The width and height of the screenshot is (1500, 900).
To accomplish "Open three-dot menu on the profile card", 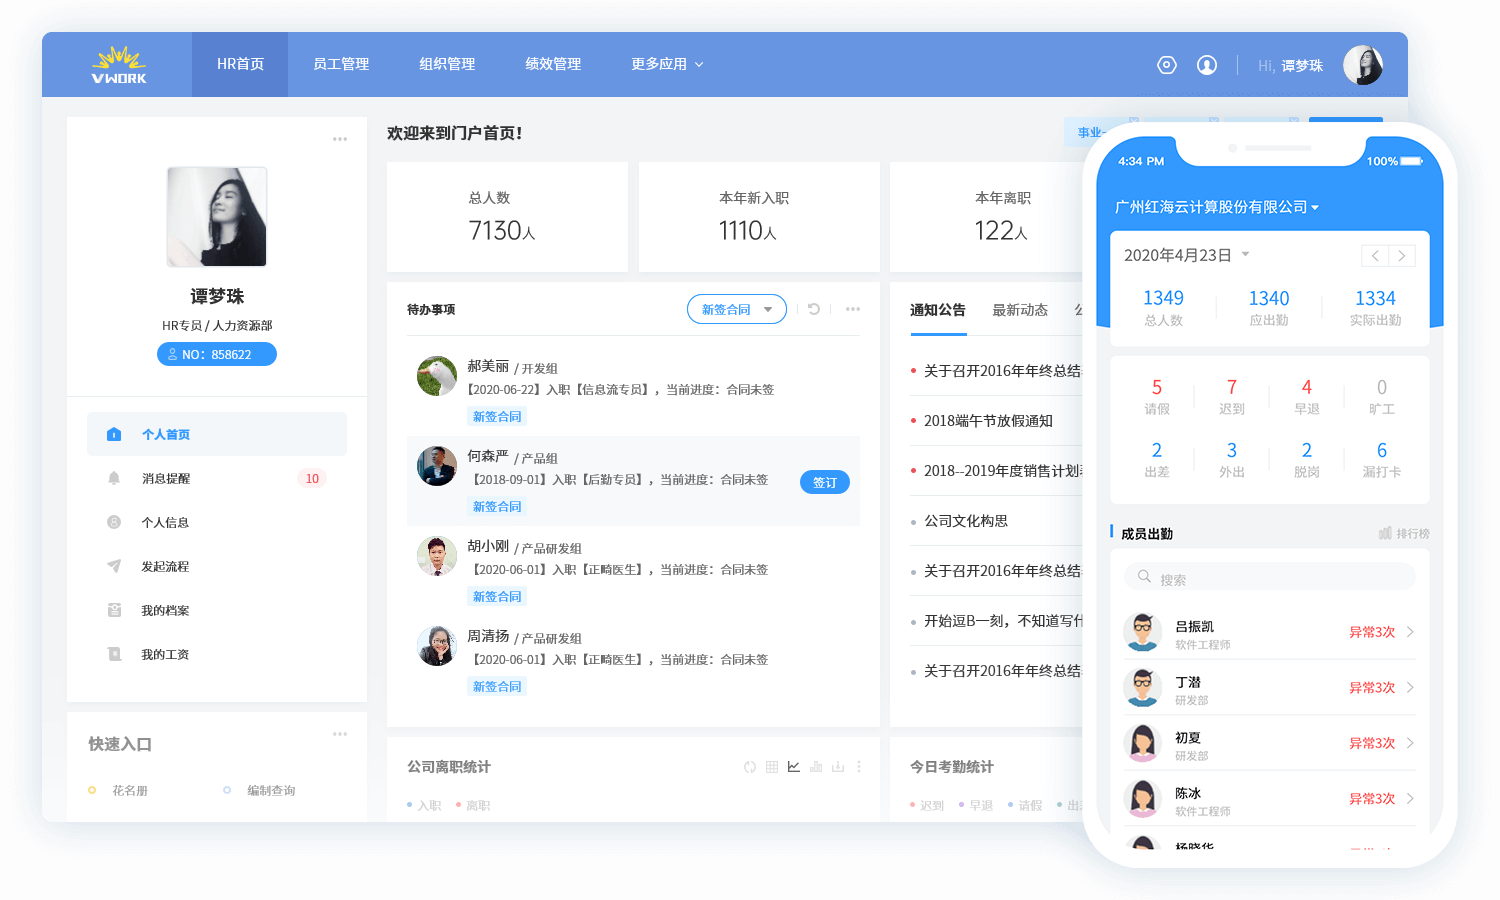I will [x=340, y=139].
